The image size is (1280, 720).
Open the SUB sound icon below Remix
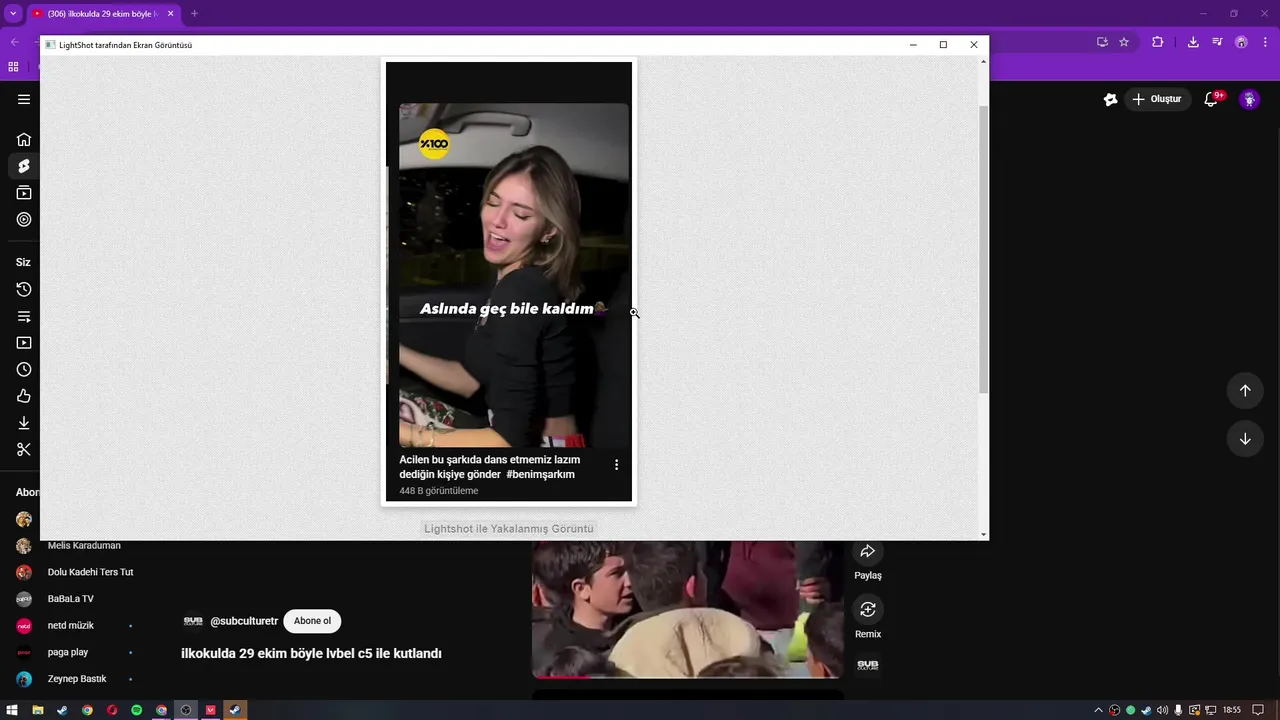point(868,665)
